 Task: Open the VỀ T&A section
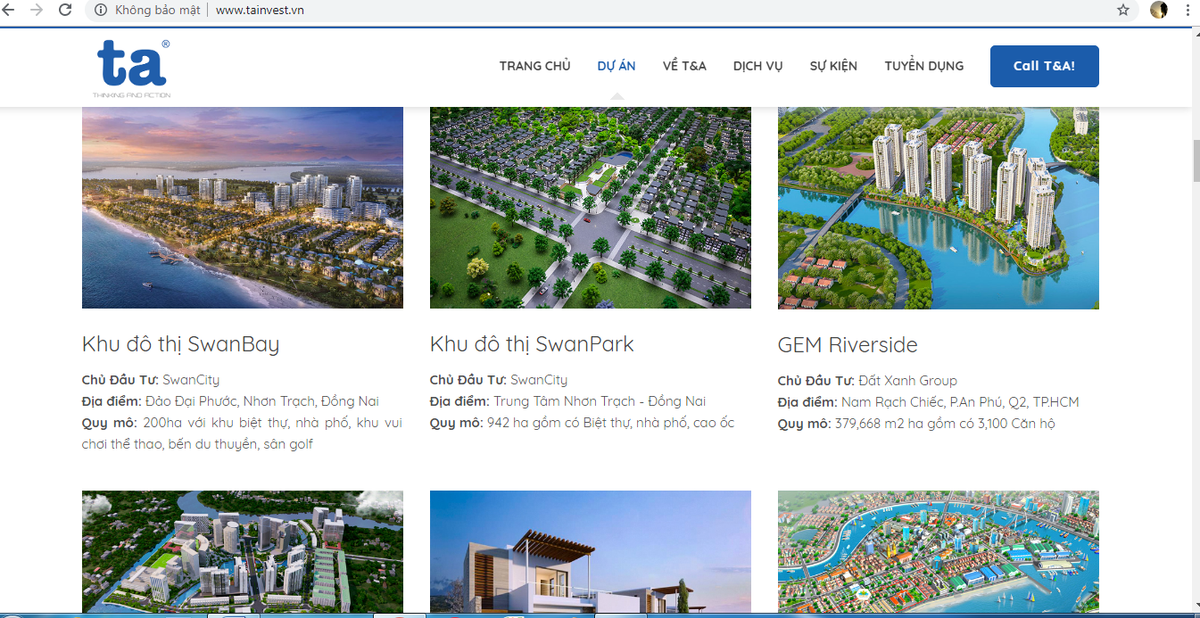point(684,65)
